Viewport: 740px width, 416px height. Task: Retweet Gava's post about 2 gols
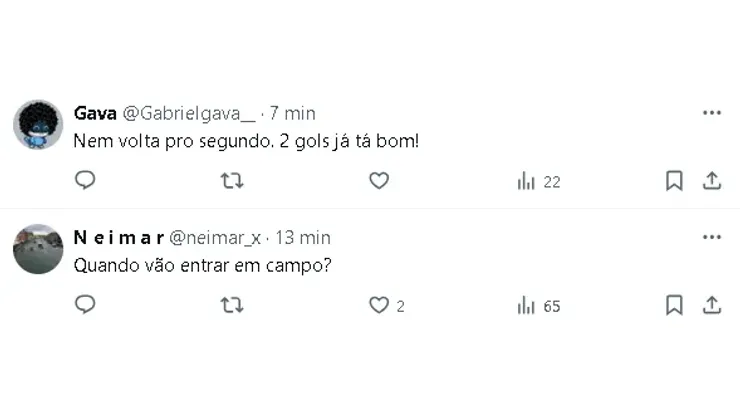click(232, 180)
